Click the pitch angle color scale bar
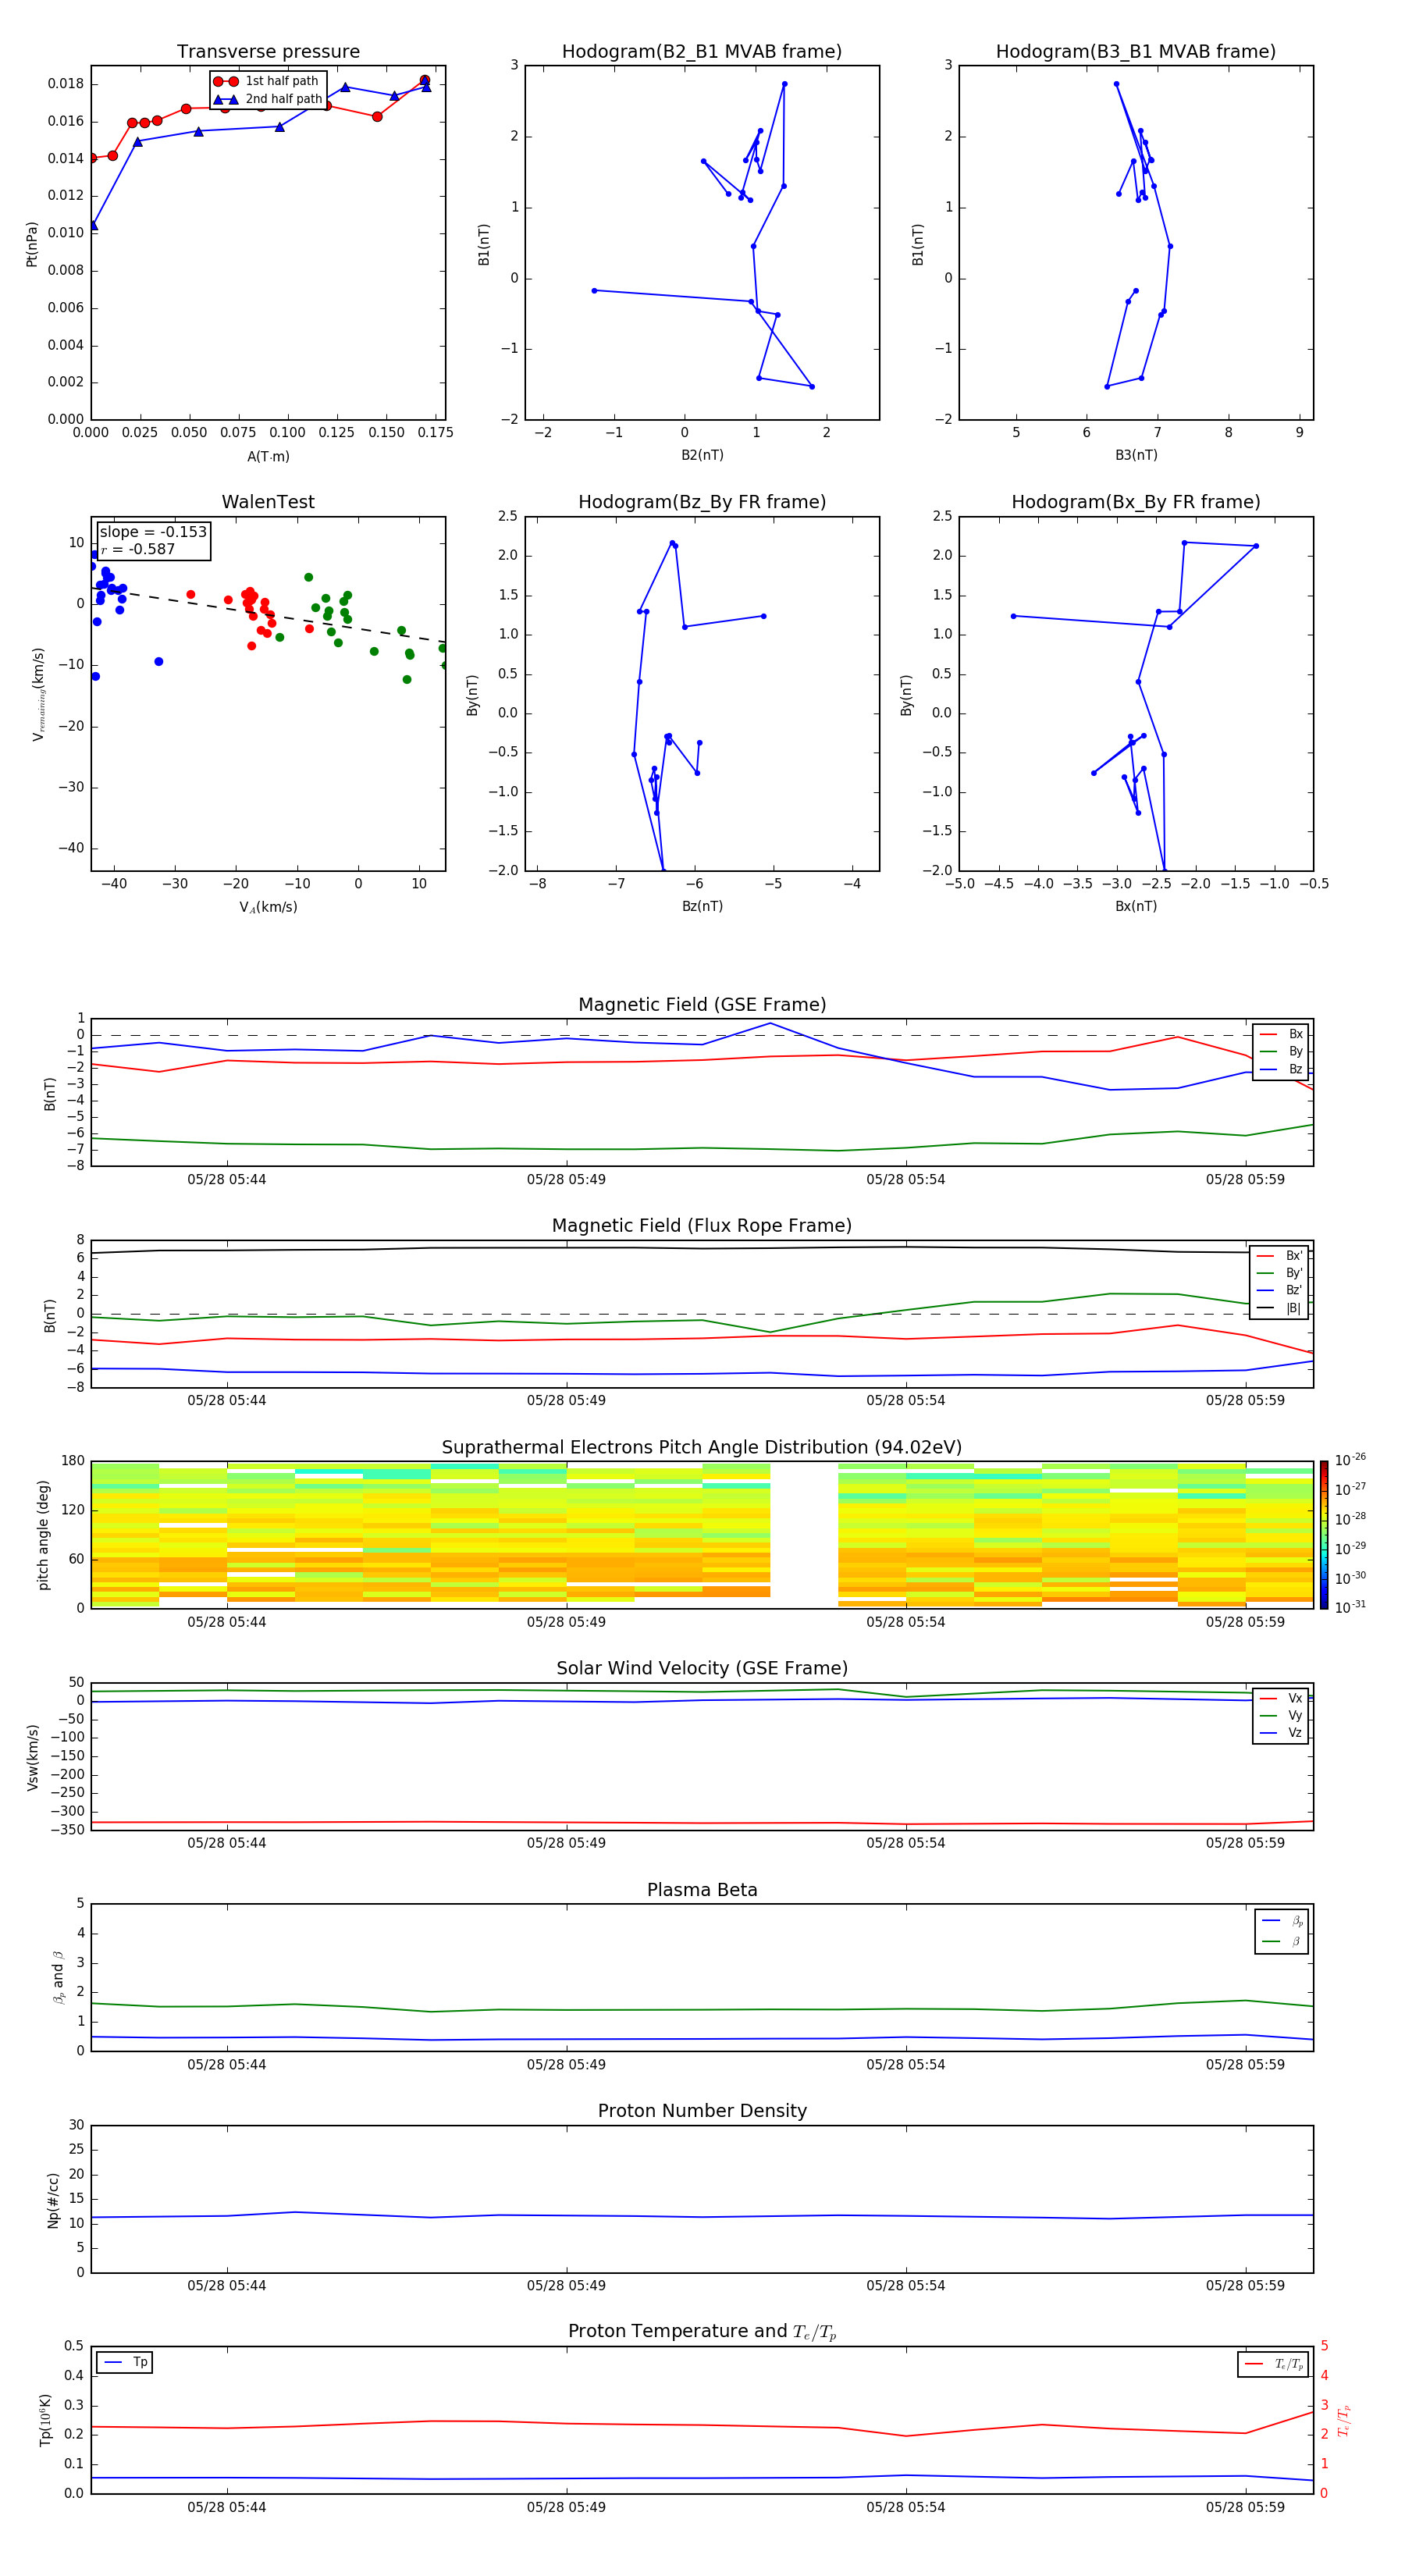1405x2576 pixels. pos(1324,1535)
